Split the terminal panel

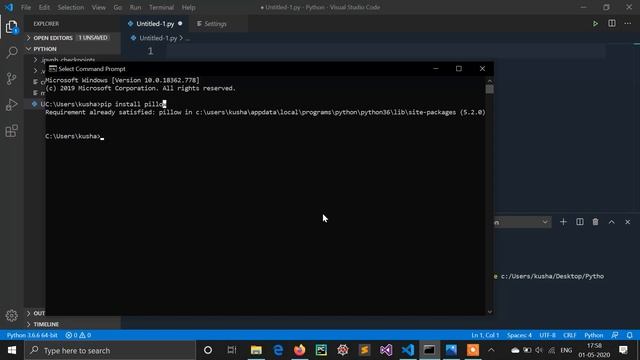580,222
